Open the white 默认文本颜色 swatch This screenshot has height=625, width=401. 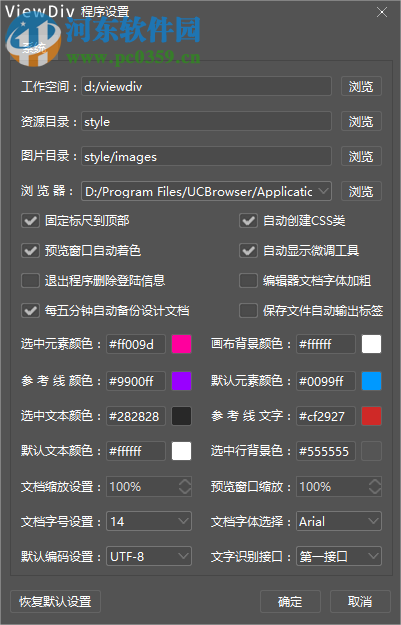coord(181,451)
